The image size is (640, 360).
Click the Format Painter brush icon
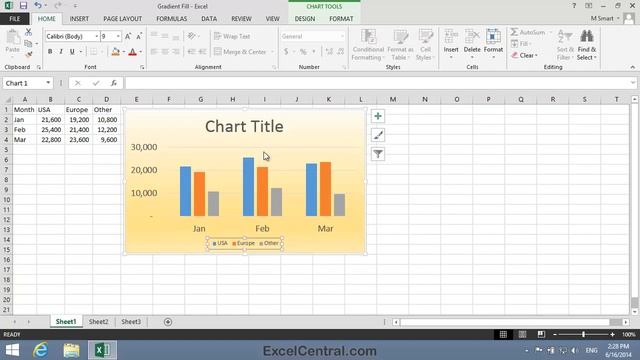[x=29, y=53]
